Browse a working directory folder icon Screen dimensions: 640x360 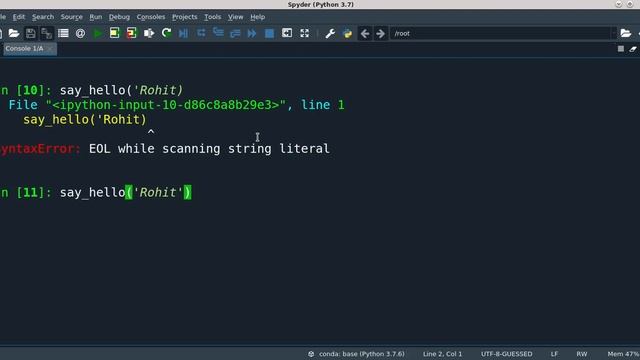tap(626, 33)
